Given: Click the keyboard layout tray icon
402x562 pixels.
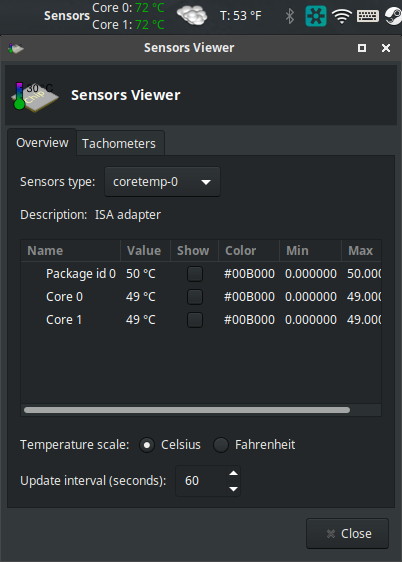Looking at the screenshot, I should [x=368, y=16].
